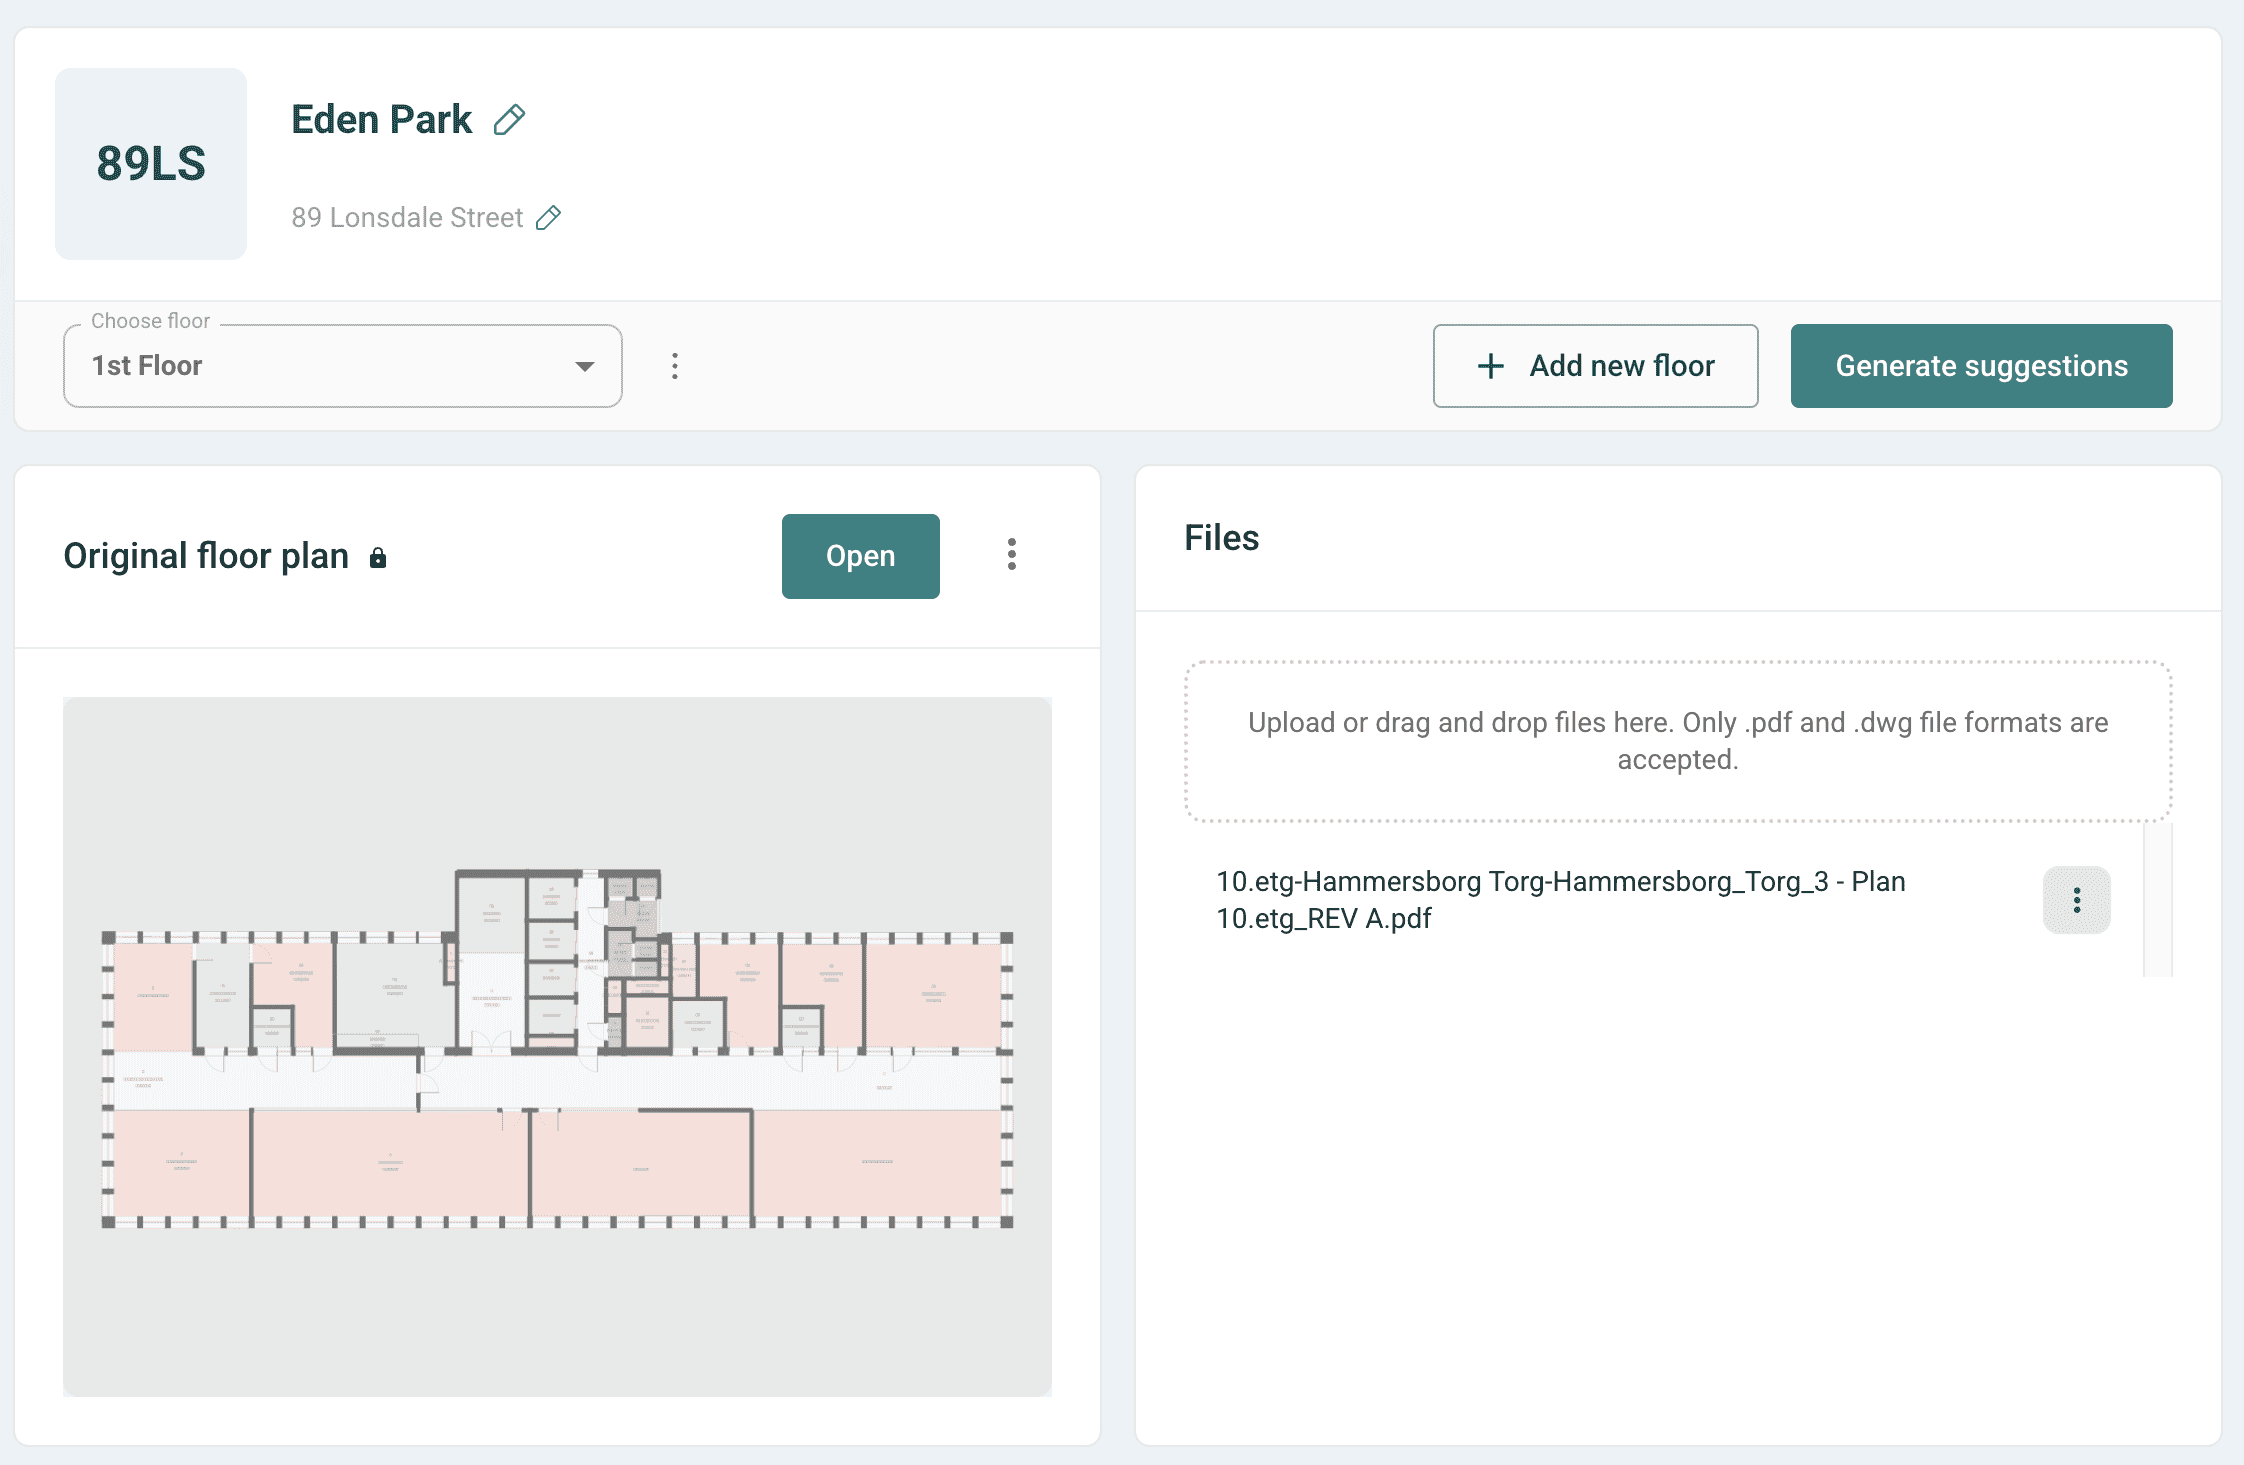Open the three-dot menu for the uploaded PDF
Image resolution: width=2244 pixels, height=1465 pixels.
point(2076,899)
